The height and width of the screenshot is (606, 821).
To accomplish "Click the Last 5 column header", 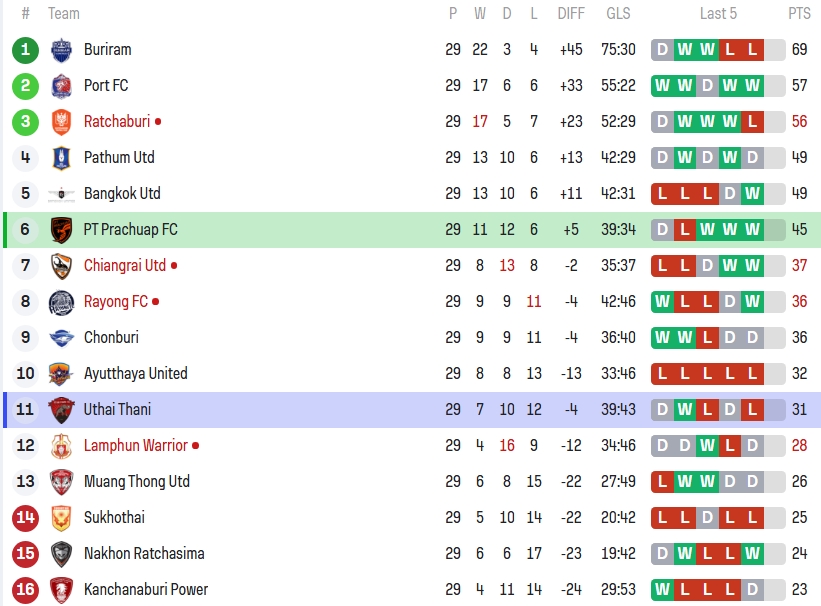I will point(718,13).
